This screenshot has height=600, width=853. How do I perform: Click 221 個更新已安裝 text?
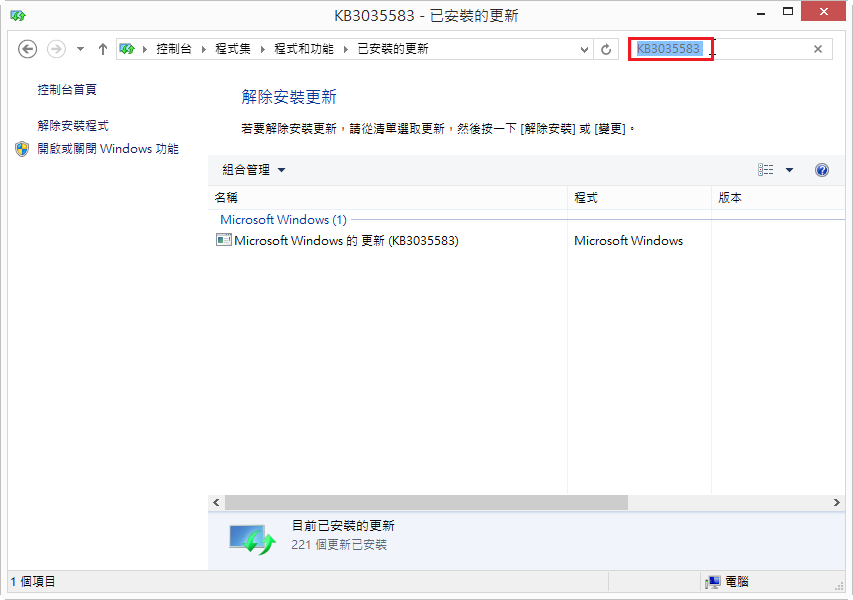(x=339, y=545)
